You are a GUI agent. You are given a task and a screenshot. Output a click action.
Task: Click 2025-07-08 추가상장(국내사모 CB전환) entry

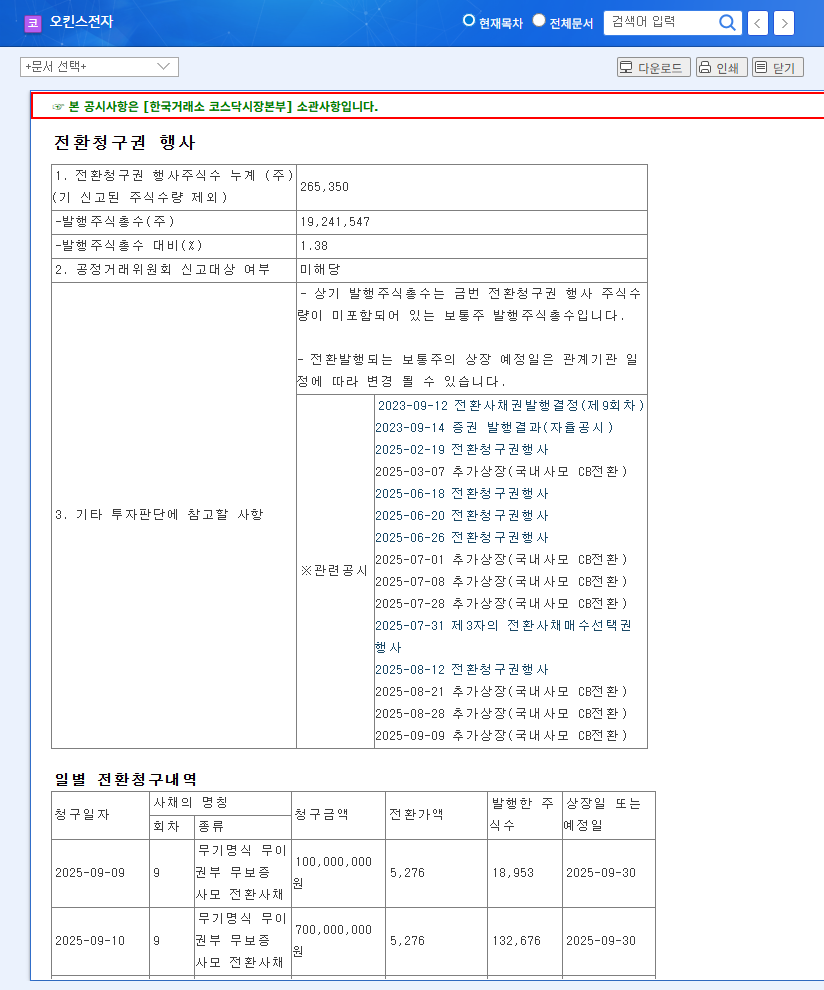[x=501, y=581]
